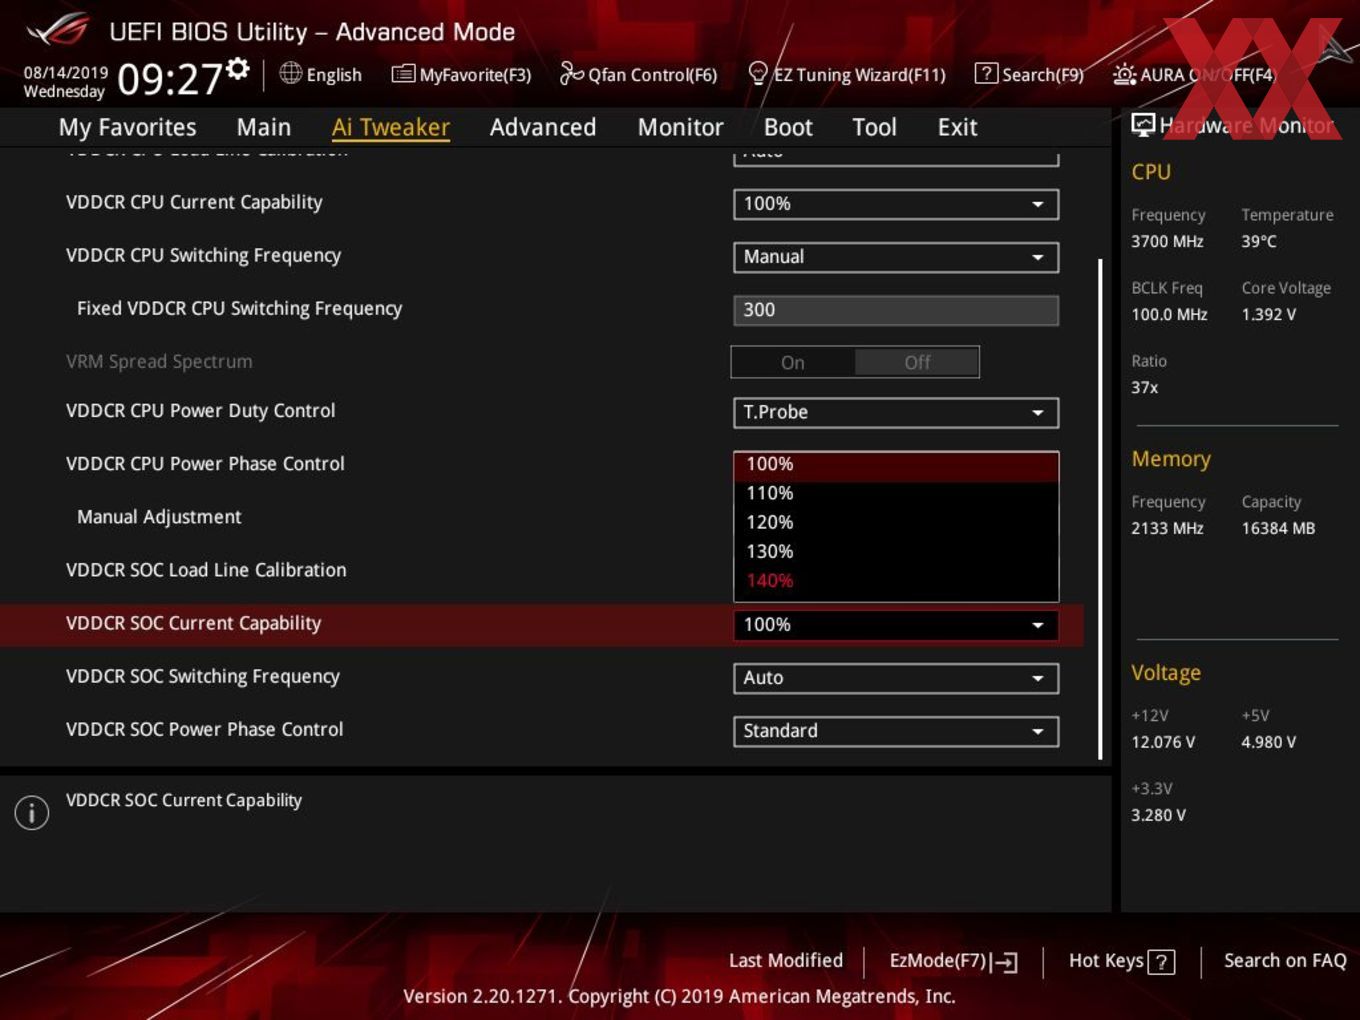
Task: Click Fixed VDDCR CPU Switching Frequency field
Action: 896,310
